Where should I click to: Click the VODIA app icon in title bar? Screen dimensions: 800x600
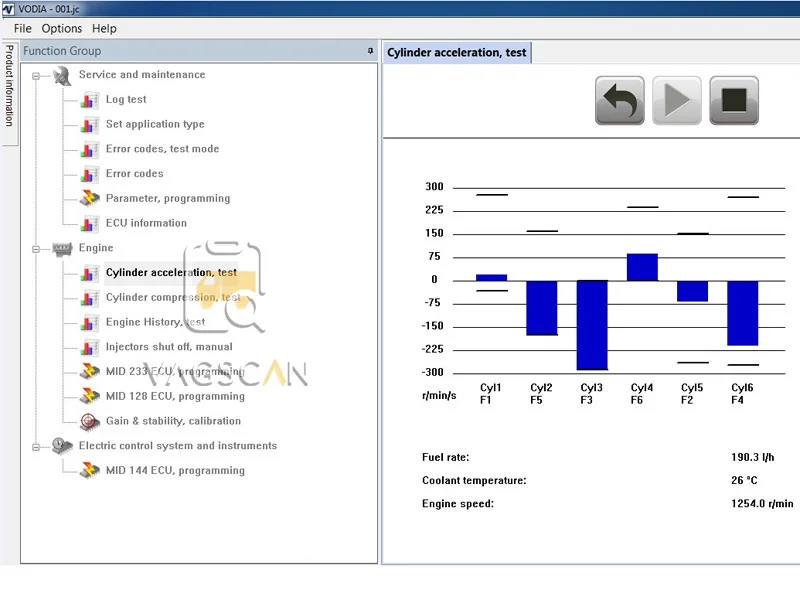(x=8, y=9)
